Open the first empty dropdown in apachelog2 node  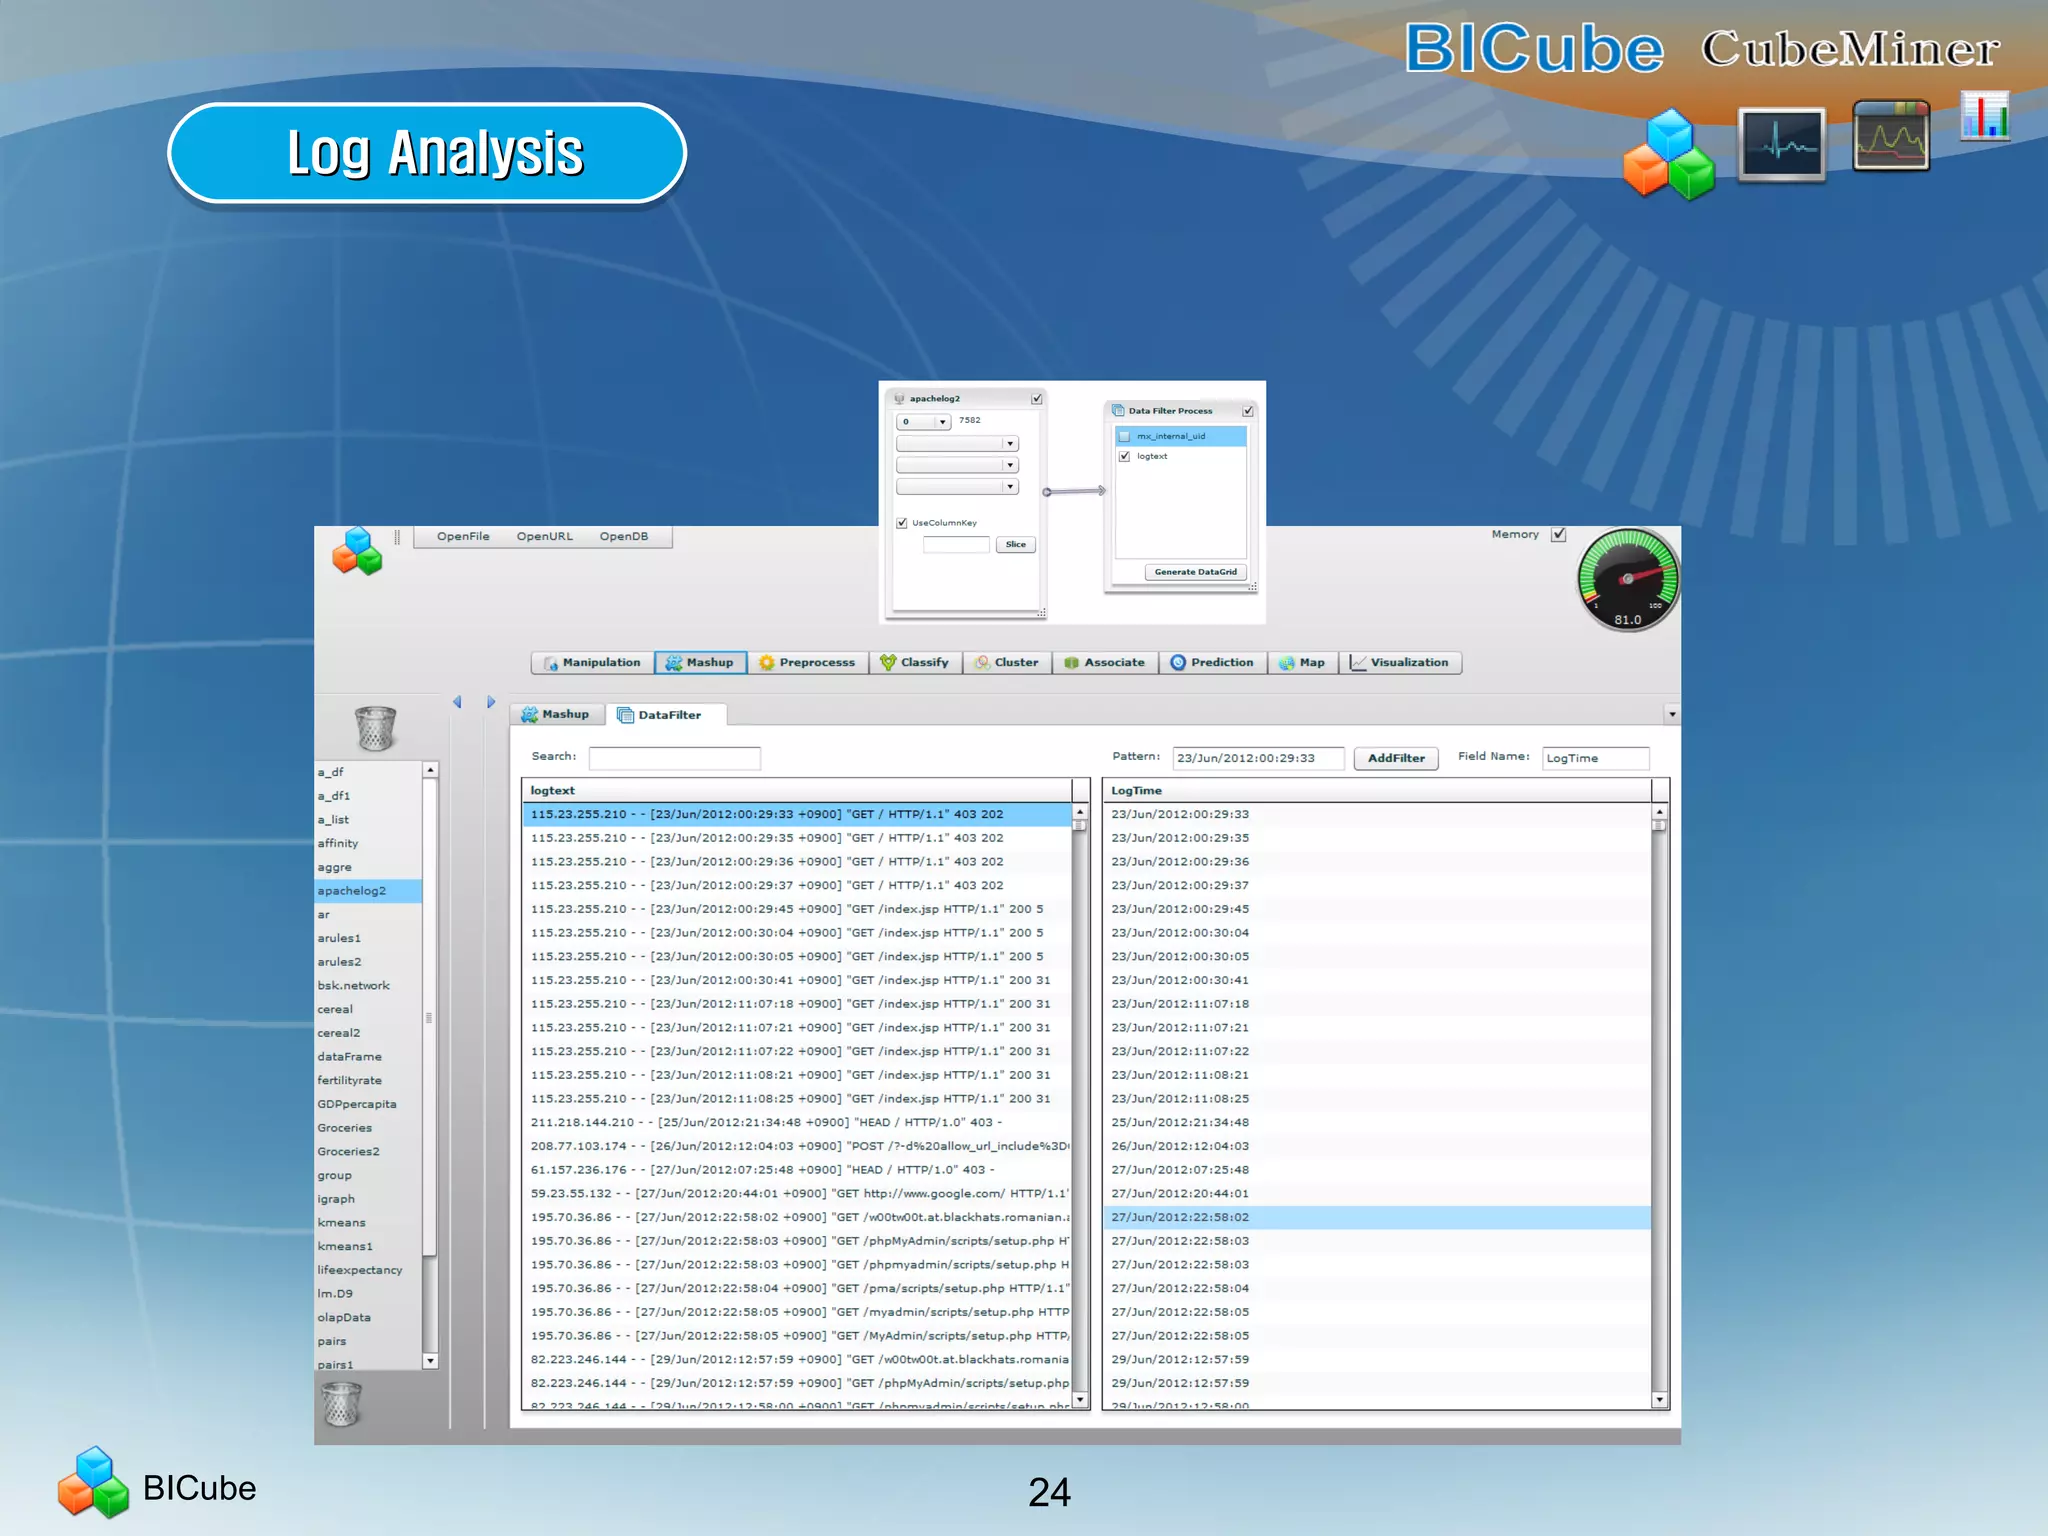coord(957,443)
